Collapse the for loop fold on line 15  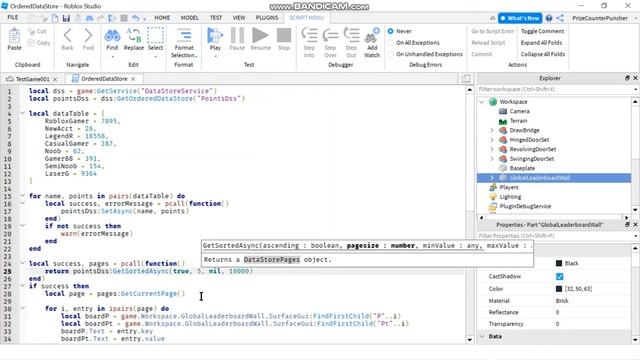[x=22, y=196]
